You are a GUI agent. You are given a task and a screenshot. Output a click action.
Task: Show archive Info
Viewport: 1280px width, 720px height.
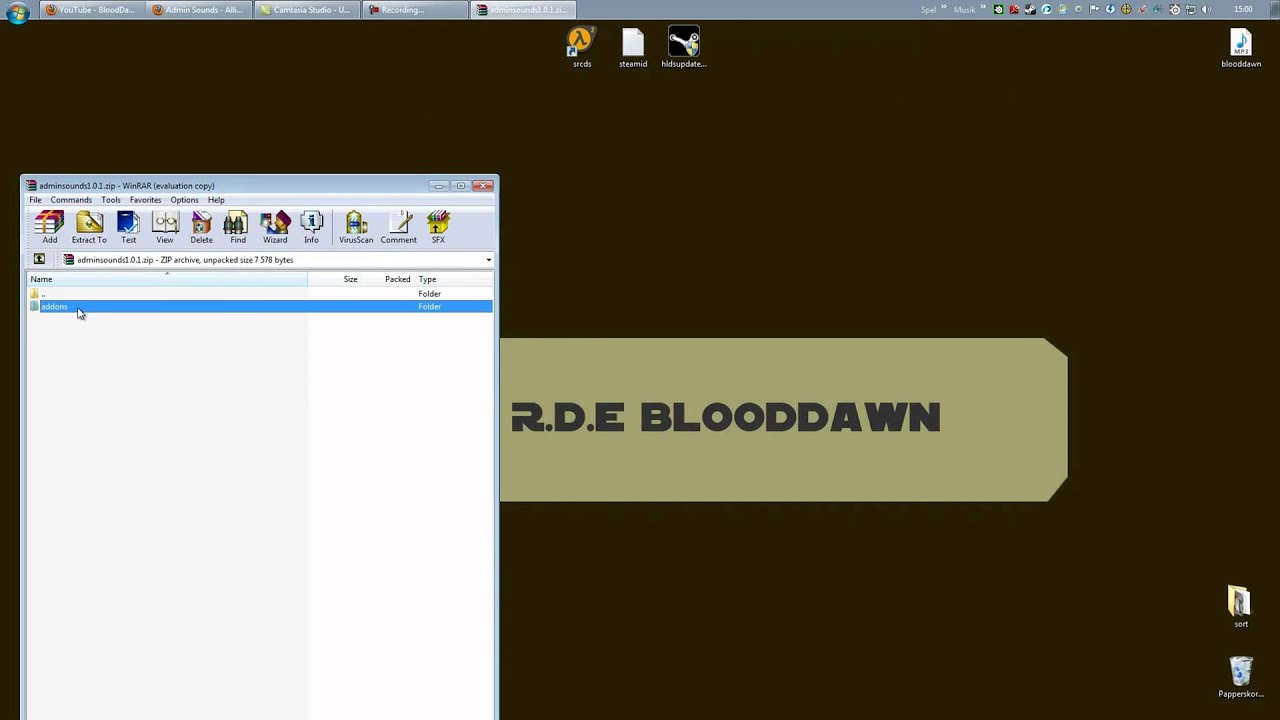coord(311,228)
